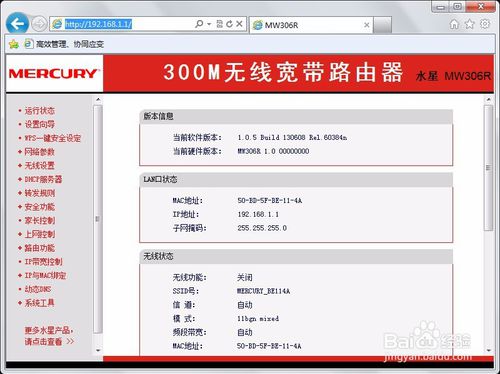Image resolution: width=500 pixels, height=374 pixels.
Task: Expand 无线设置 menu
Action: 39,166
